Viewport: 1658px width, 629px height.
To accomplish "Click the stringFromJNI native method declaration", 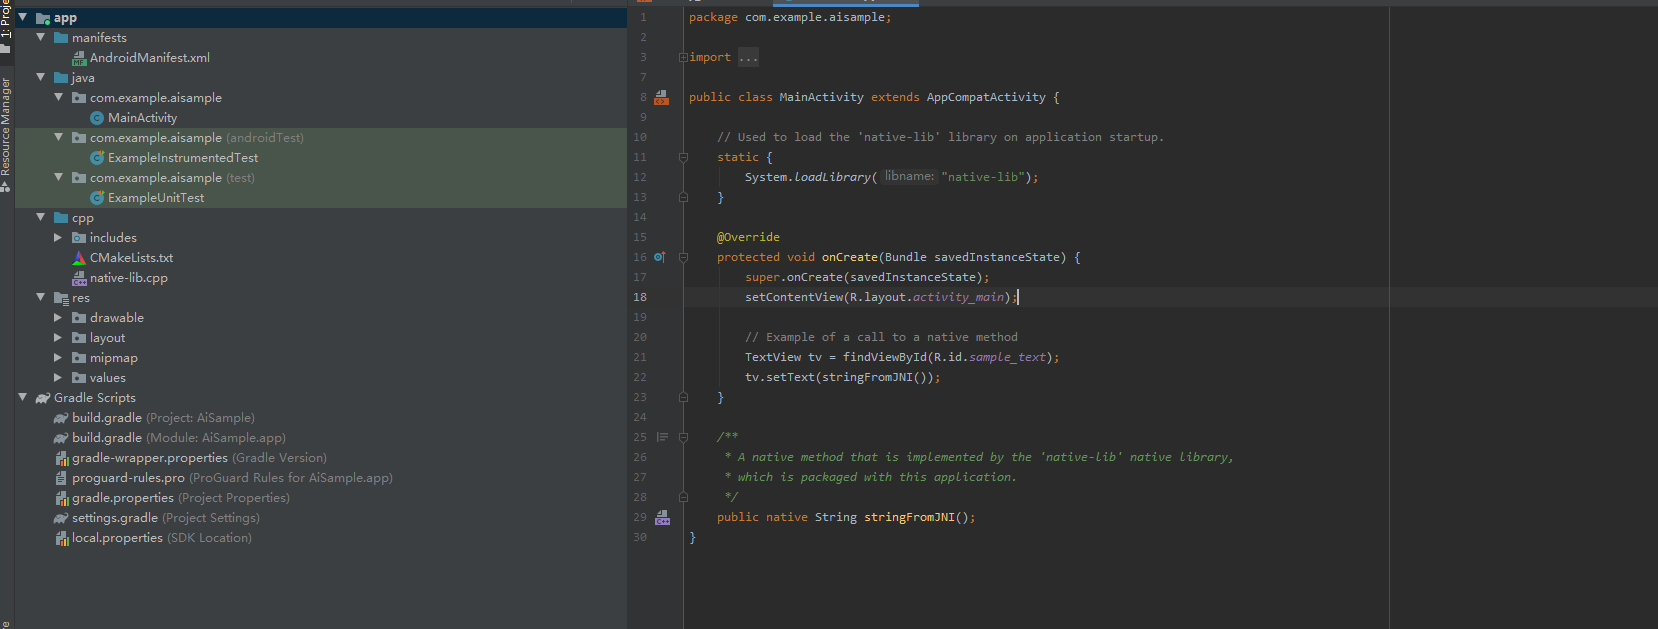I will (909, 517).
